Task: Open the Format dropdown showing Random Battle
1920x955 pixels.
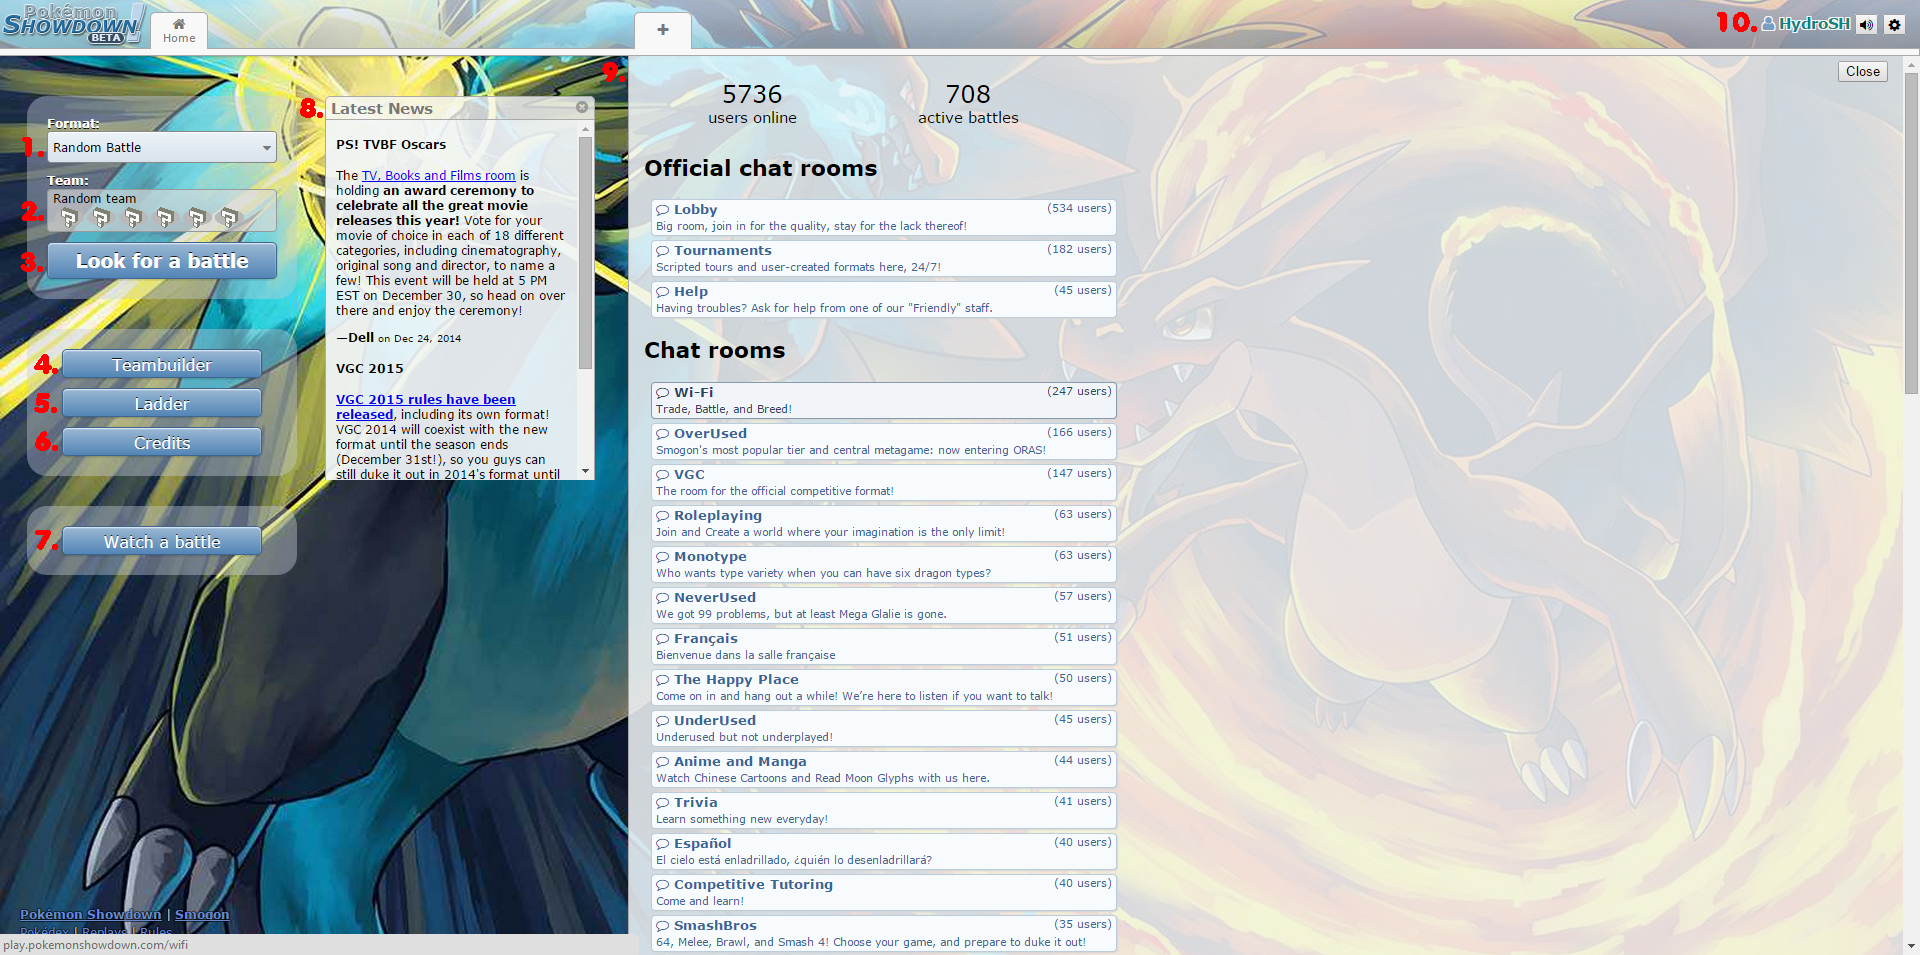Action: coord(162,147)
